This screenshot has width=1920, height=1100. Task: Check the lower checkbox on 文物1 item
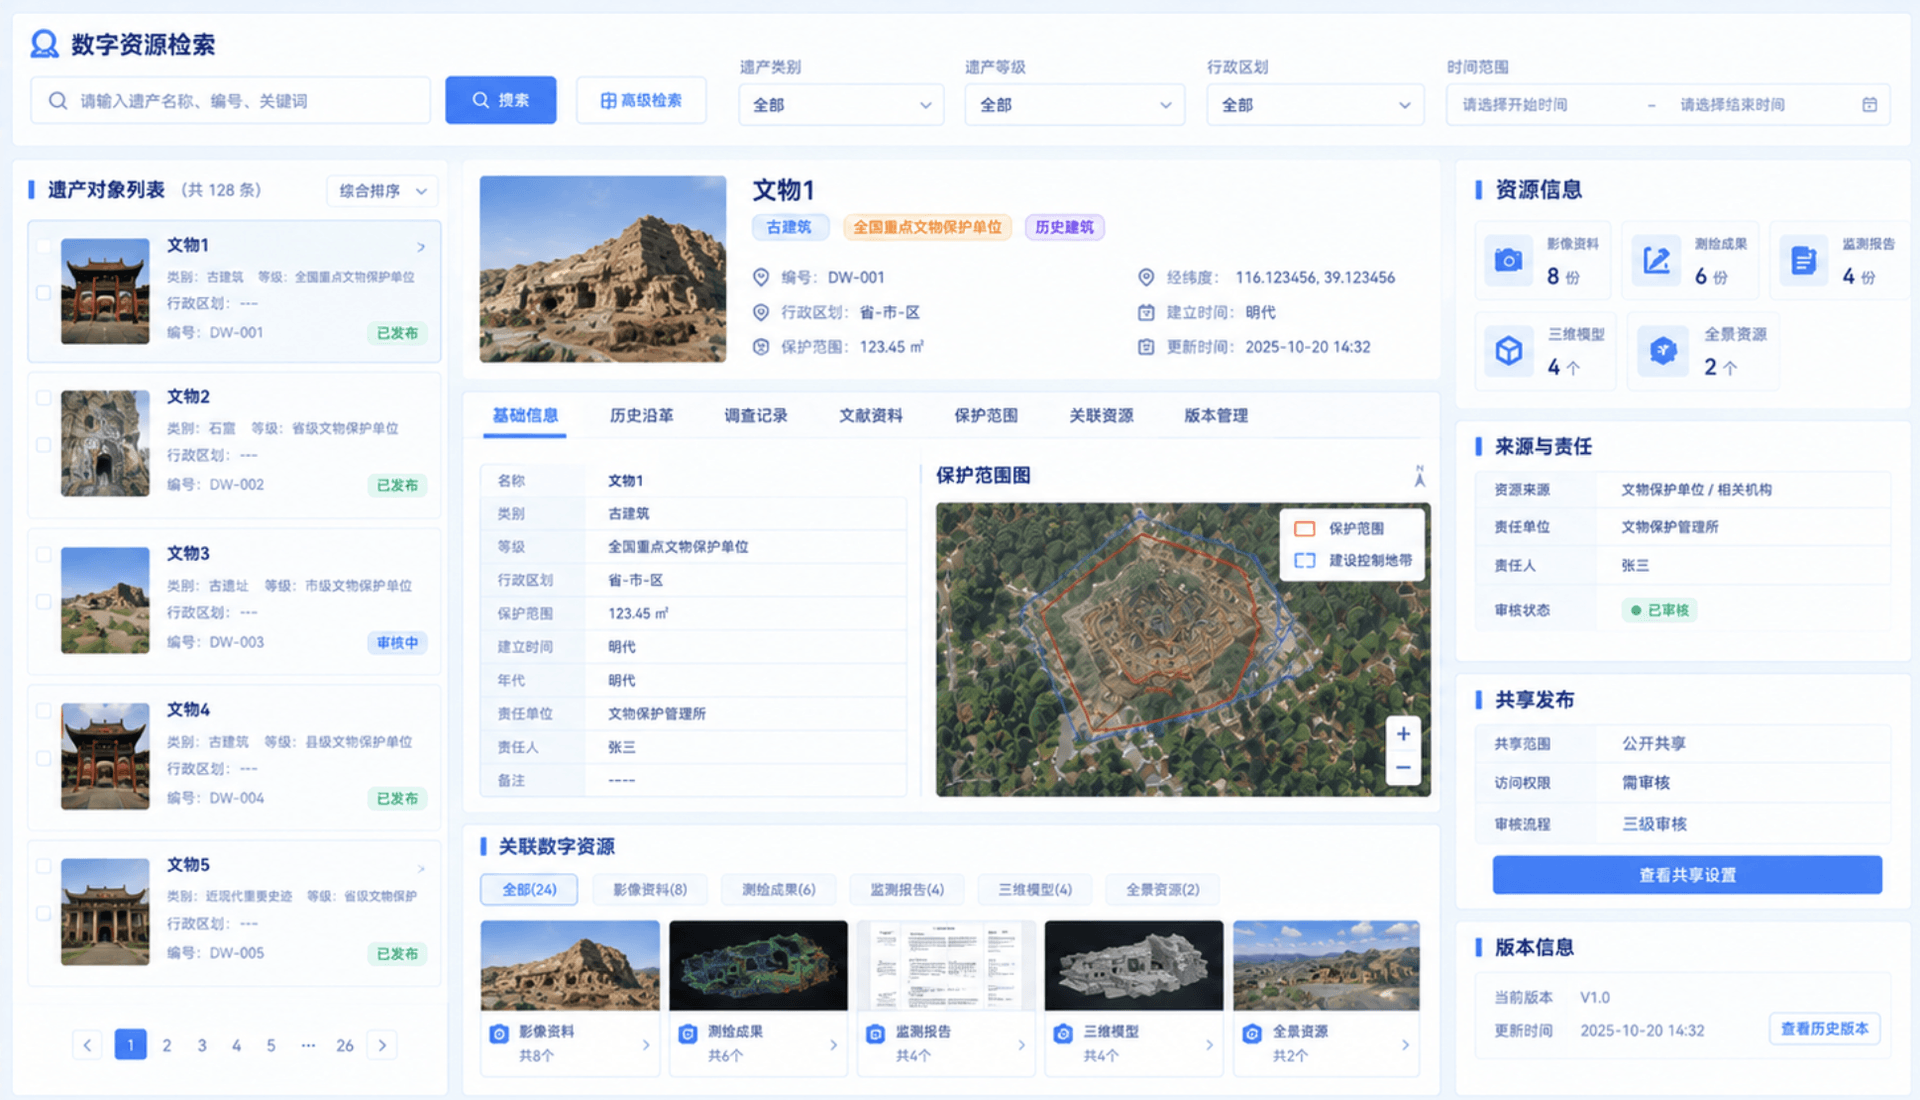click(x=43, y=293)
